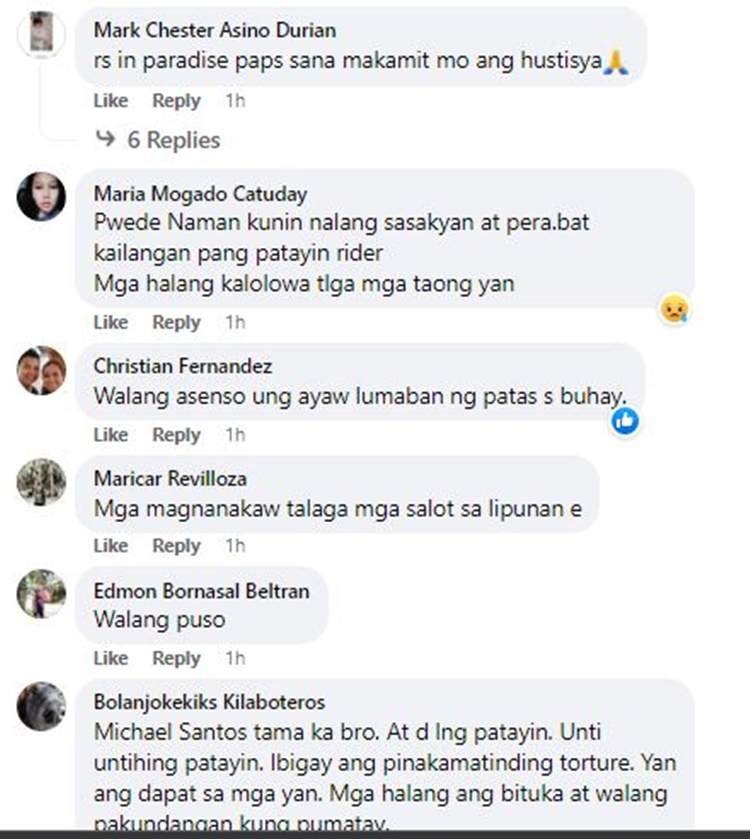Open Bolanjokekiks Kilaboteros's avatar
This screenshot has width=750, height=839.
41,706
